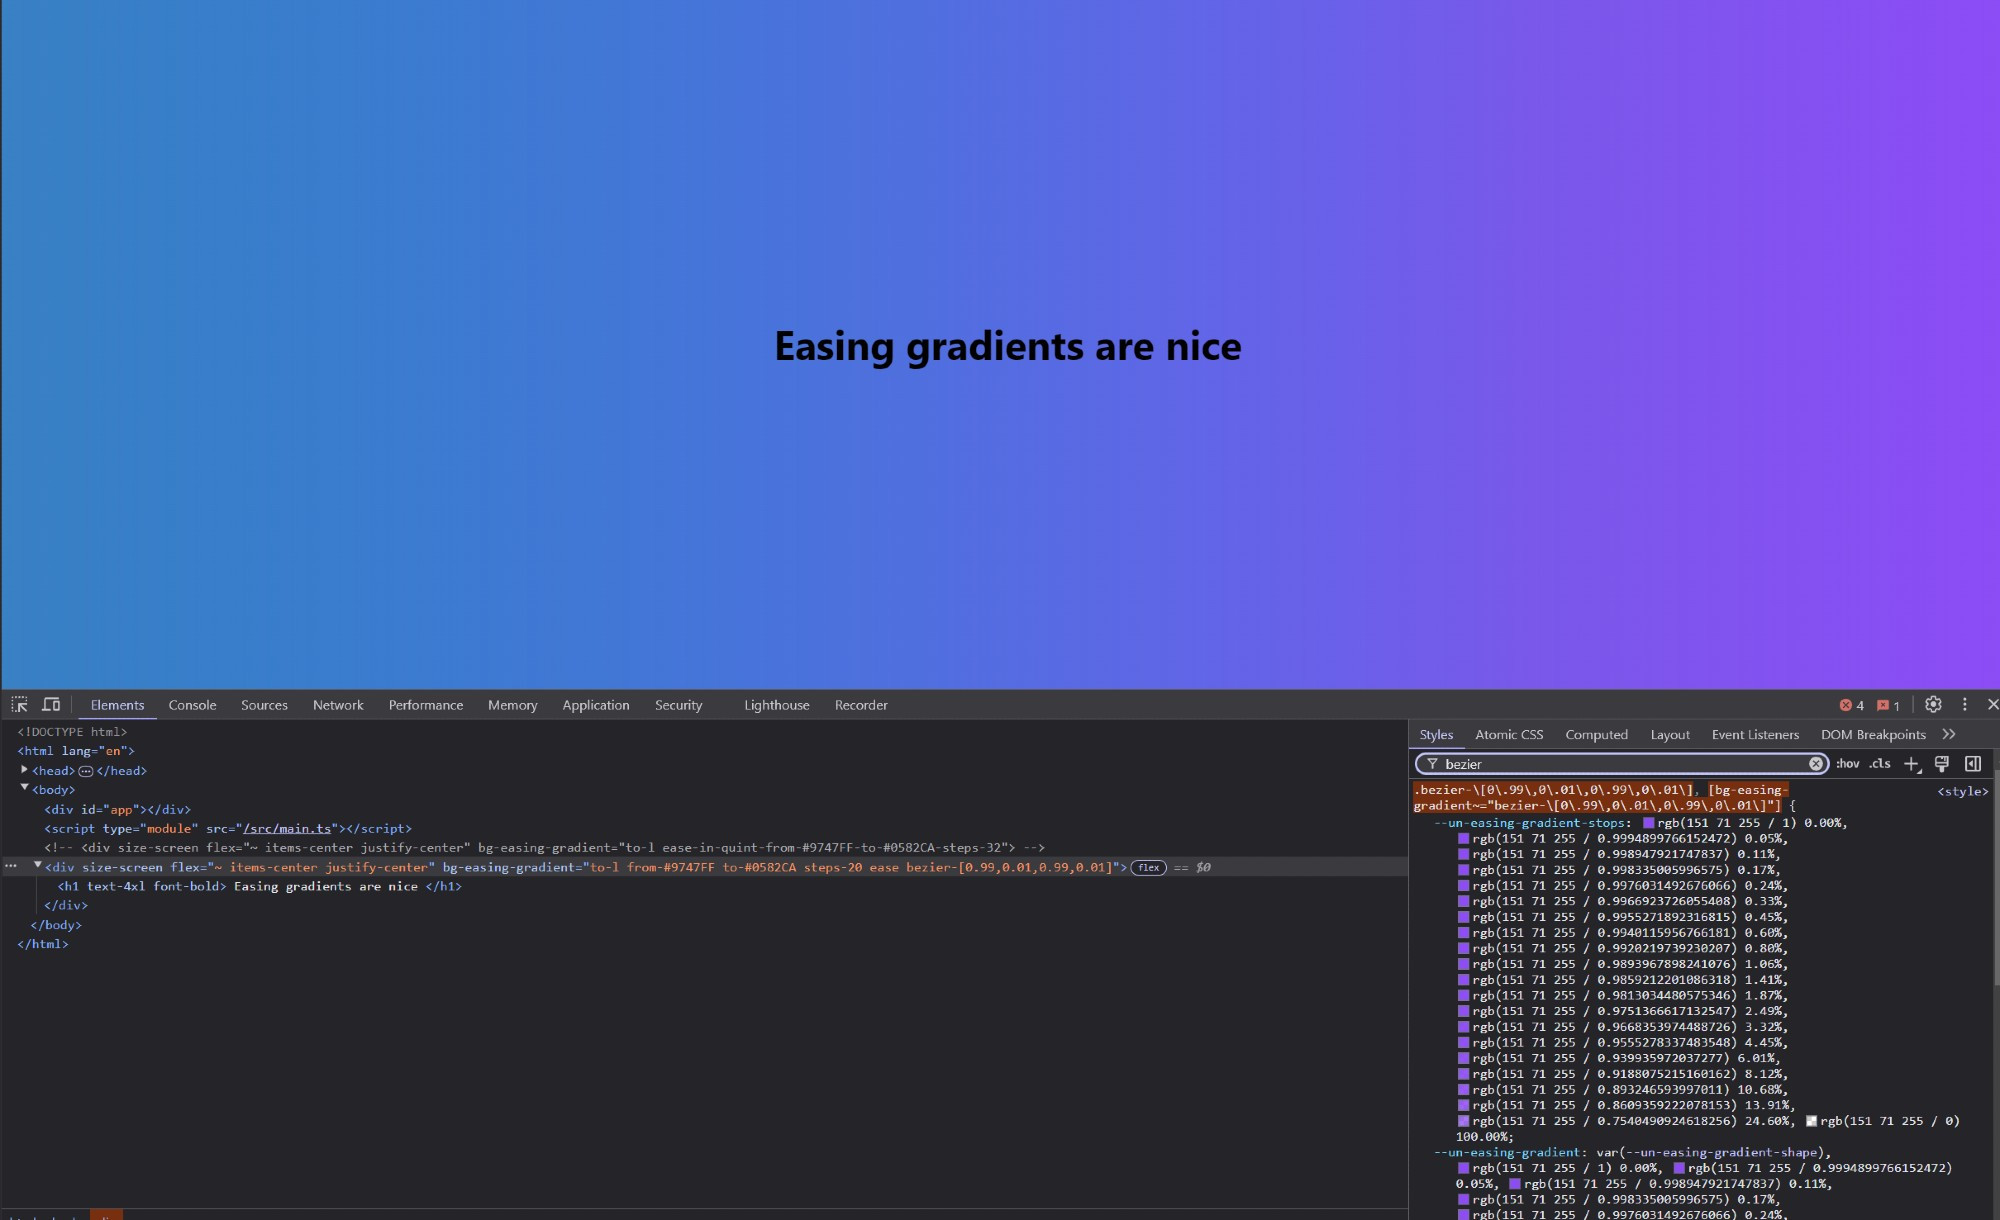
Task: Select the div id="app" node
Action: tap(117, 810)
